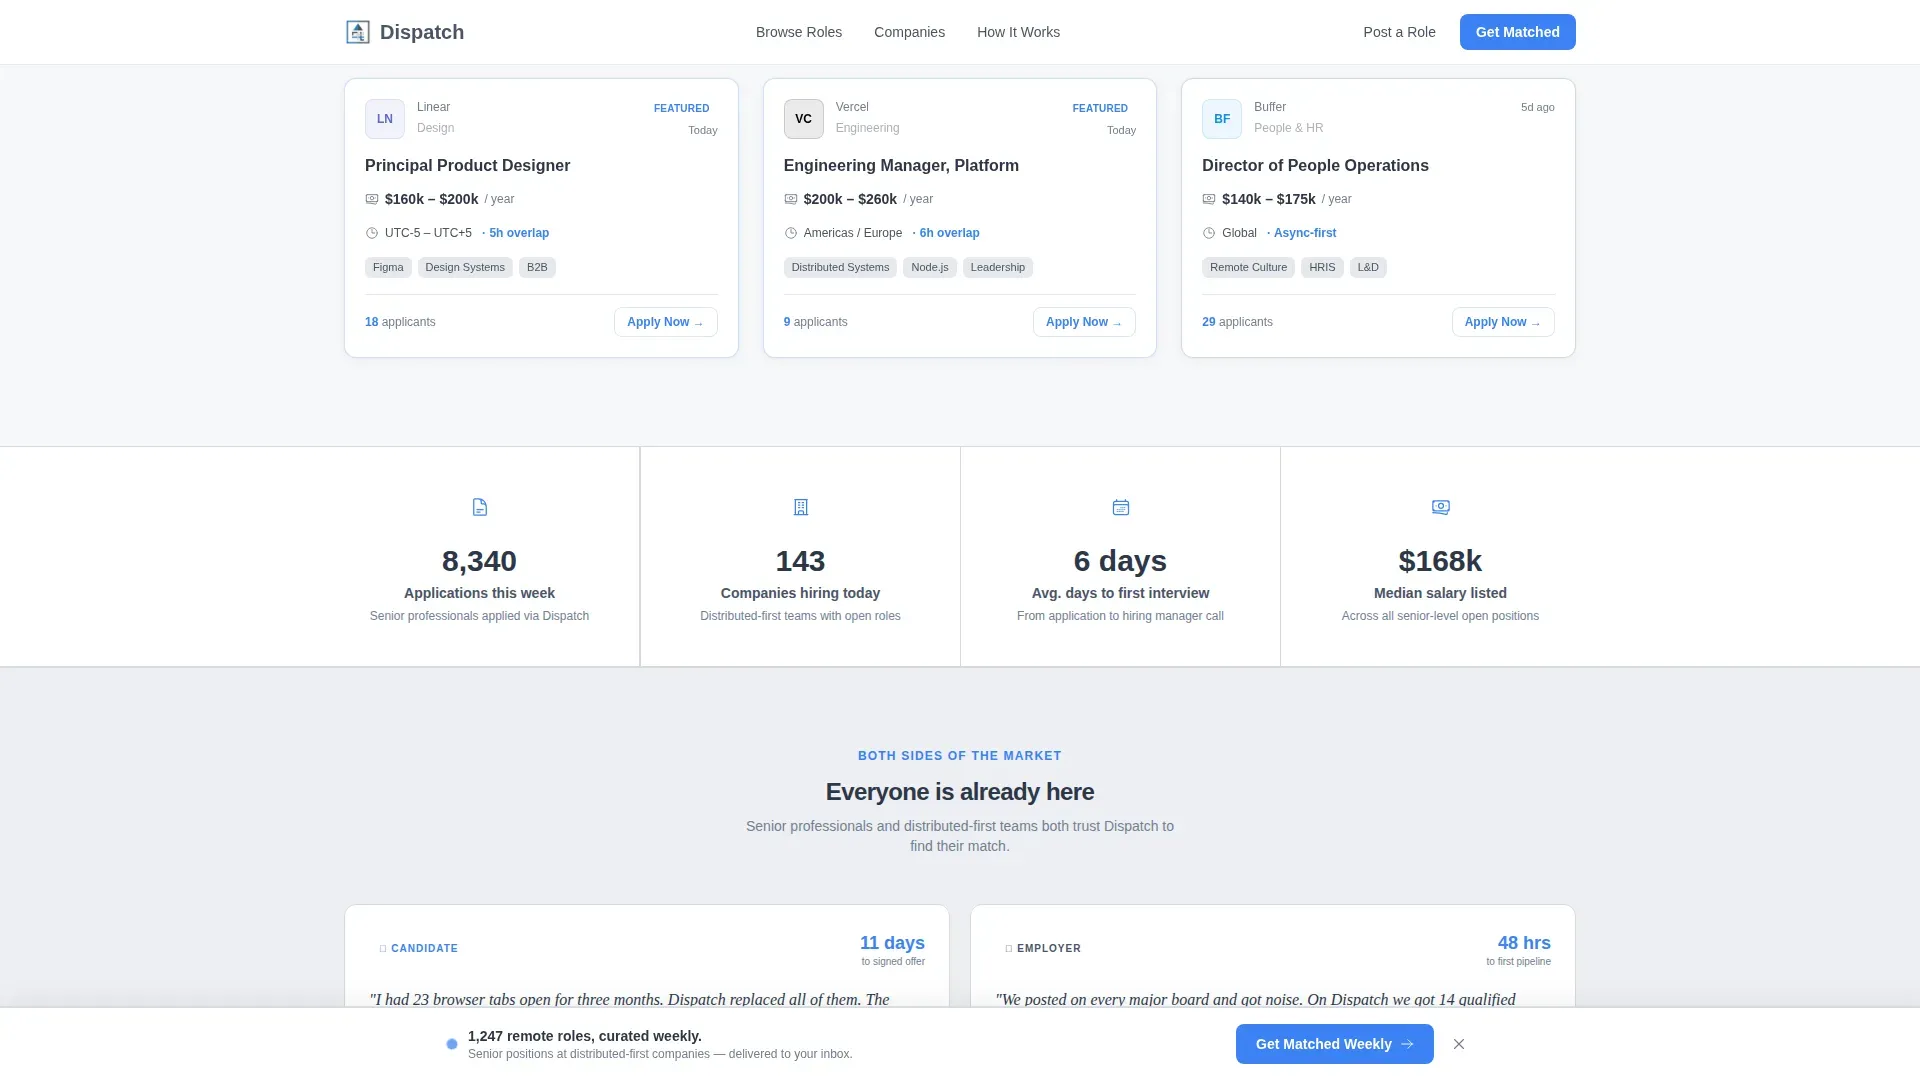Click salary icon on Director of People Operations card
Screen dimensions: 1920x1080
[x=1209, y=199]
